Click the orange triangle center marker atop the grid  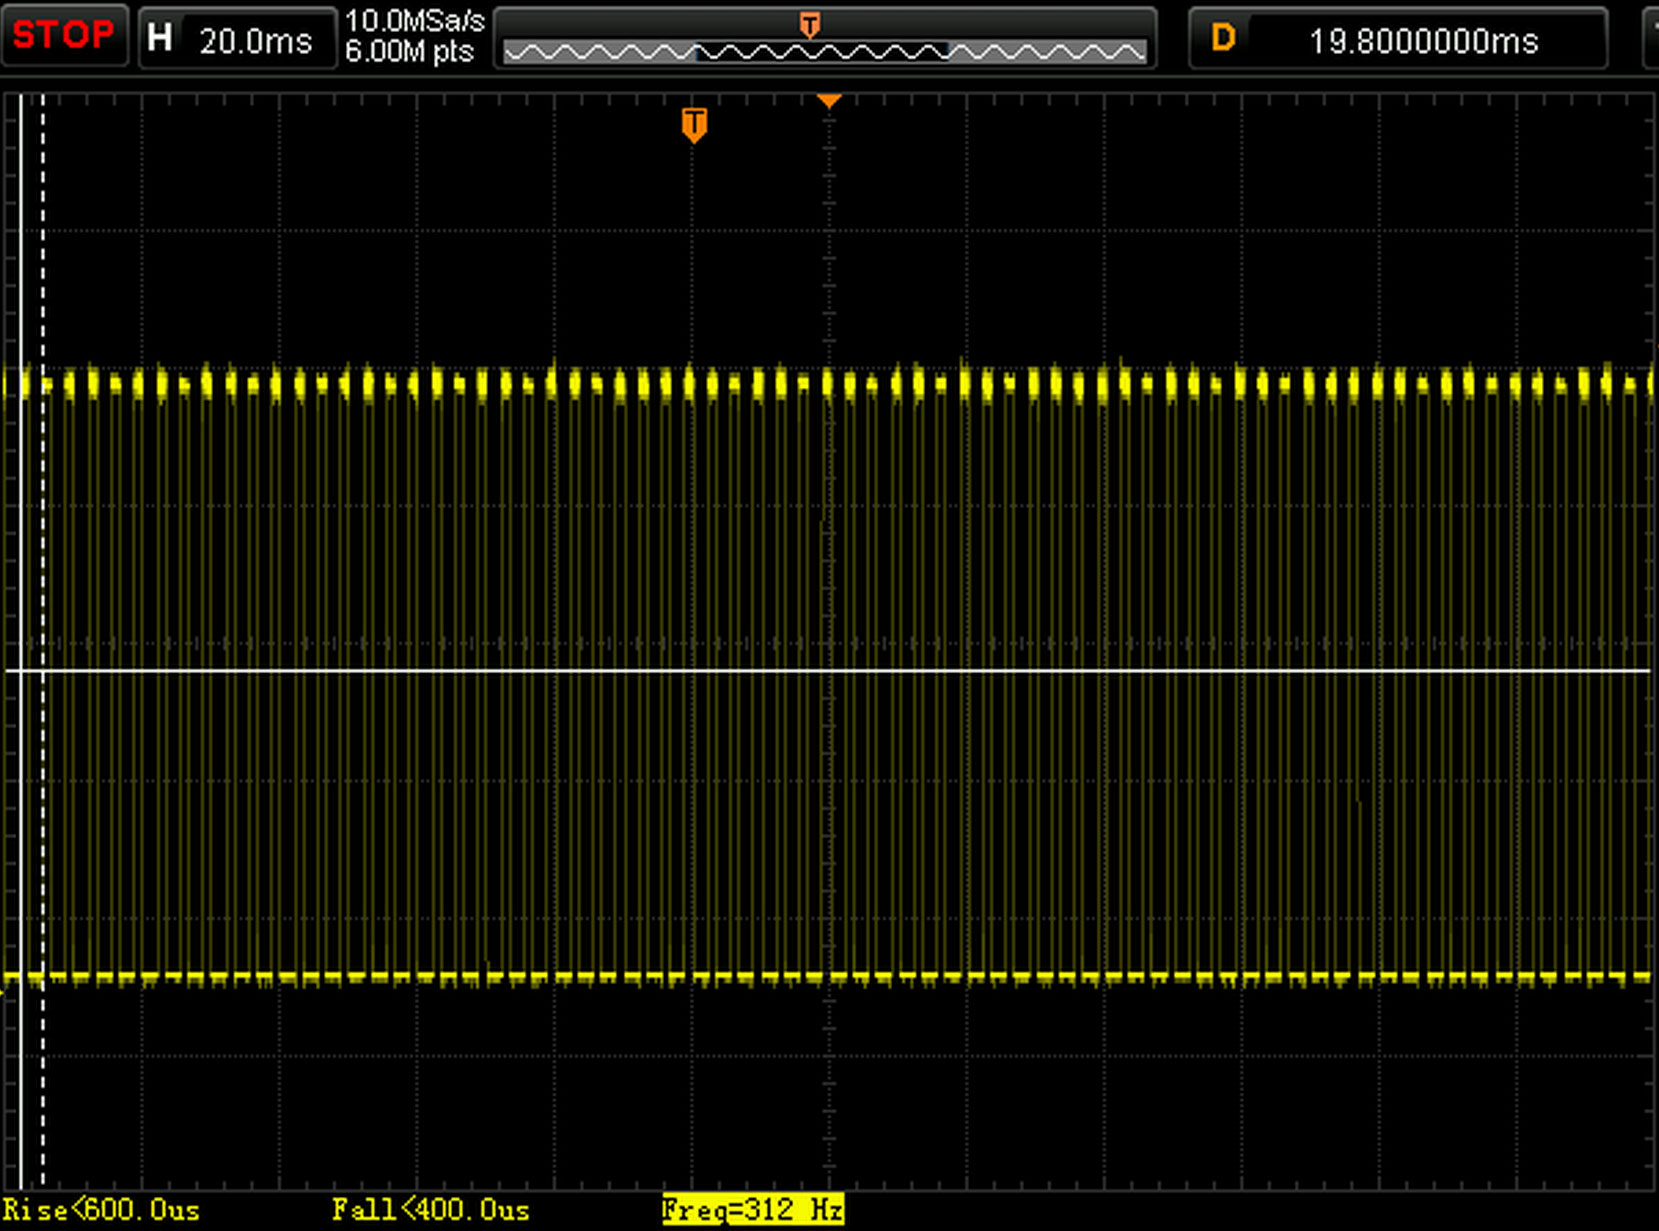(x=829, y=101)
